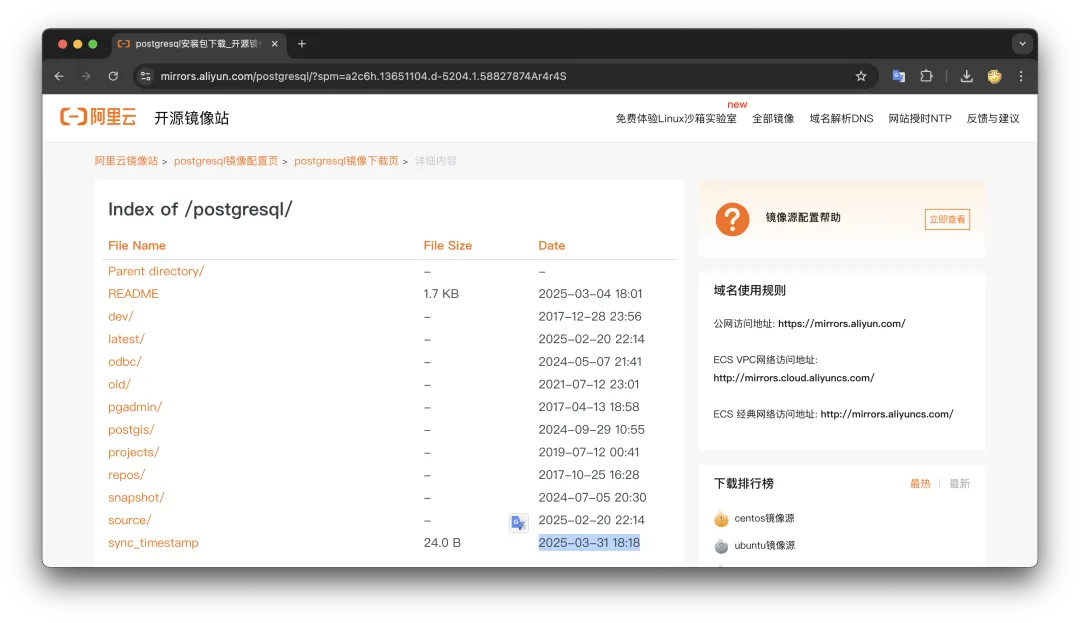The height and width of the screenshot is (623, 1080).
Task: Click the yellow emoji profile avatar in toolbar
Action: click(x=994, y=76)
